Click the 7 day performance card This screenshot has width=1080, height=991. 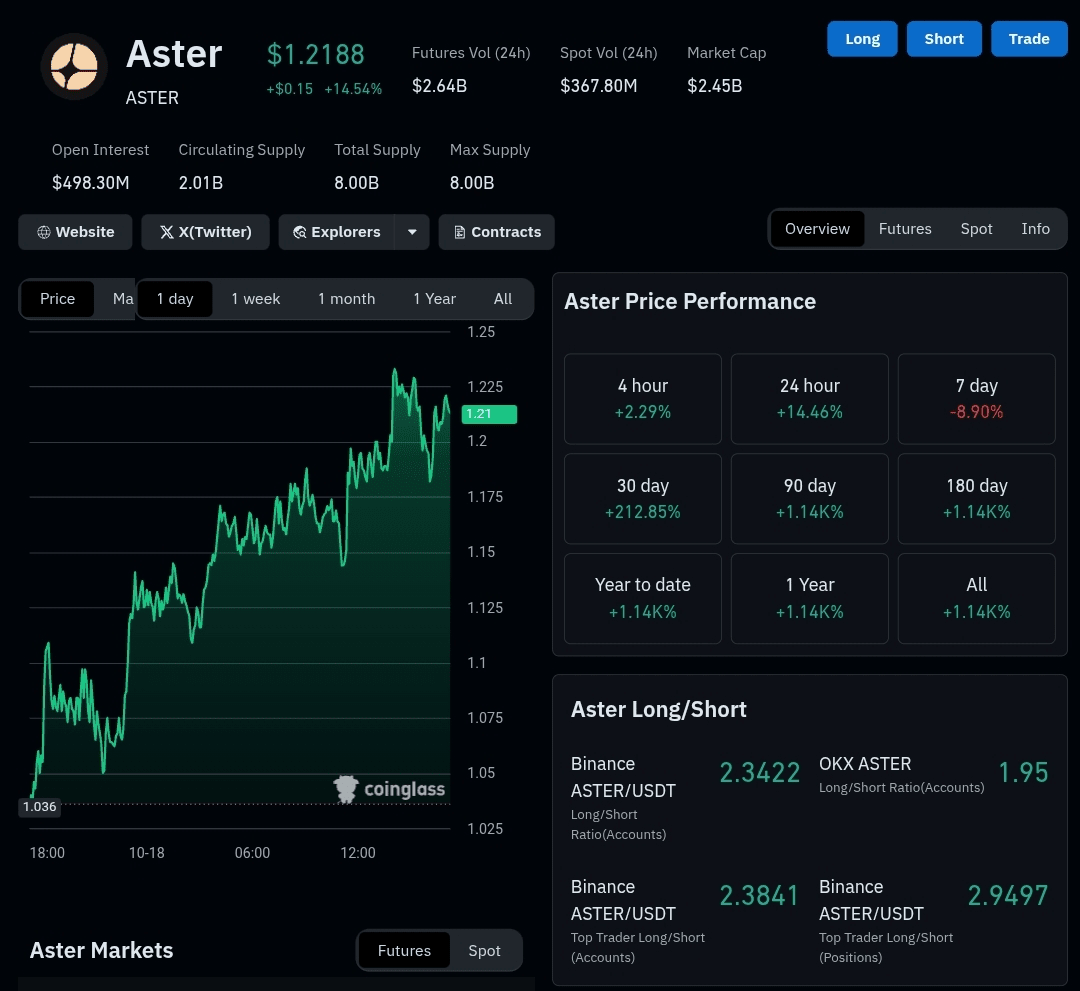977,399
